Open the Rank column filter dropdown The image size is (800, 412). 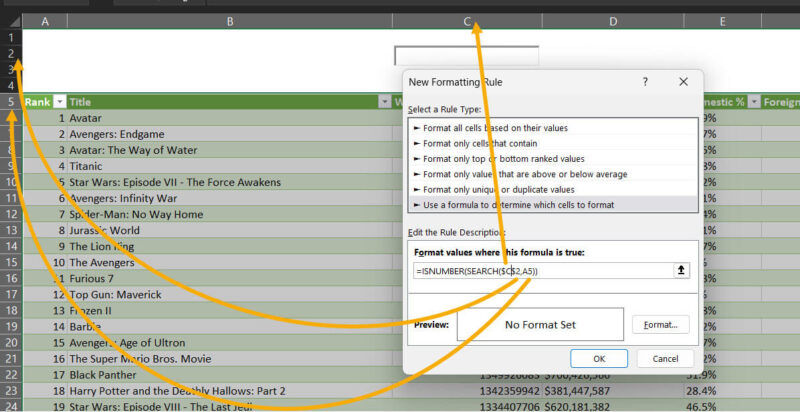tap(60, 102)
